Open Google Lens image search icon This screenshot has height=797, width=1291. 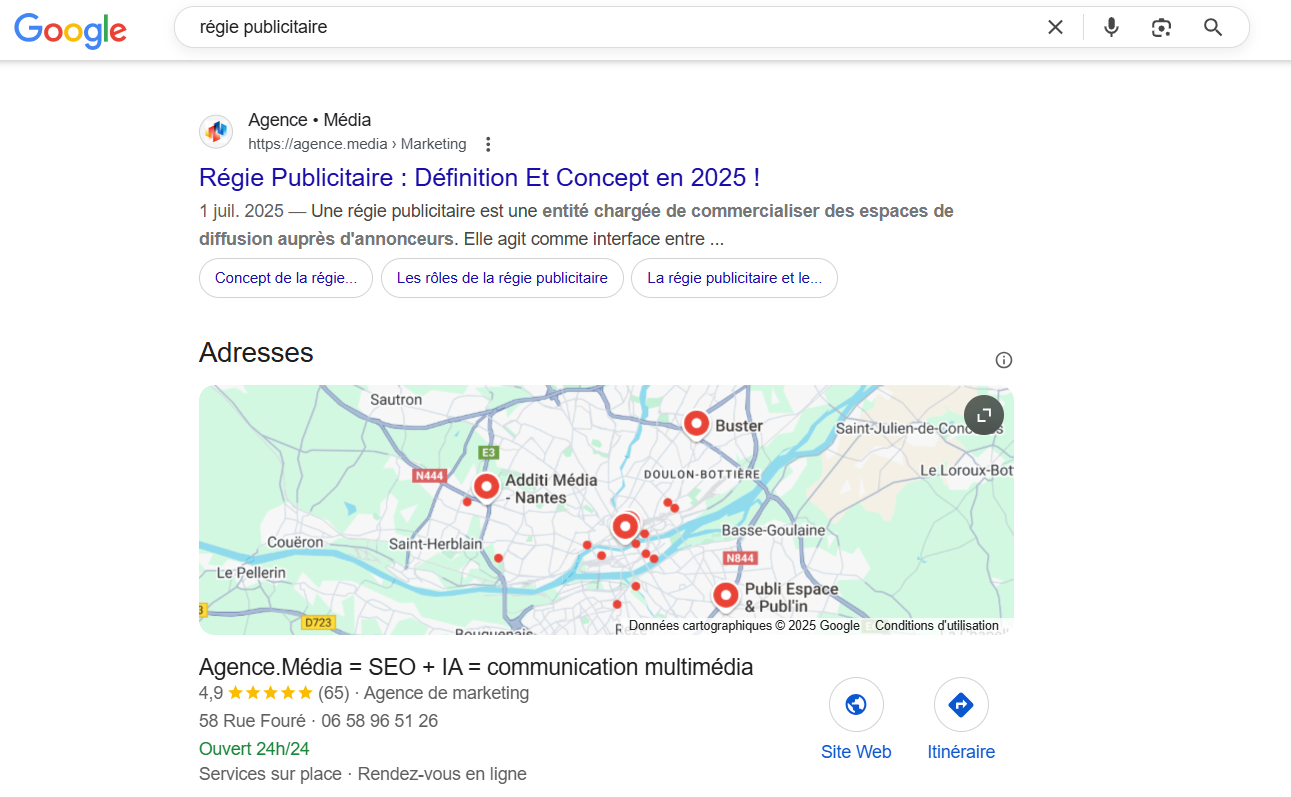point(1161,27)
